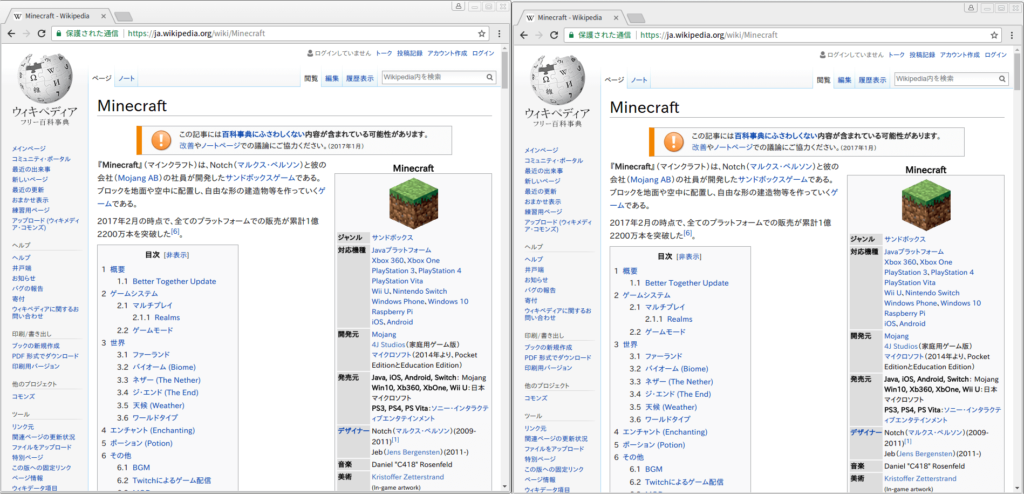Select the 閲覧 tab in the left window

311,78
